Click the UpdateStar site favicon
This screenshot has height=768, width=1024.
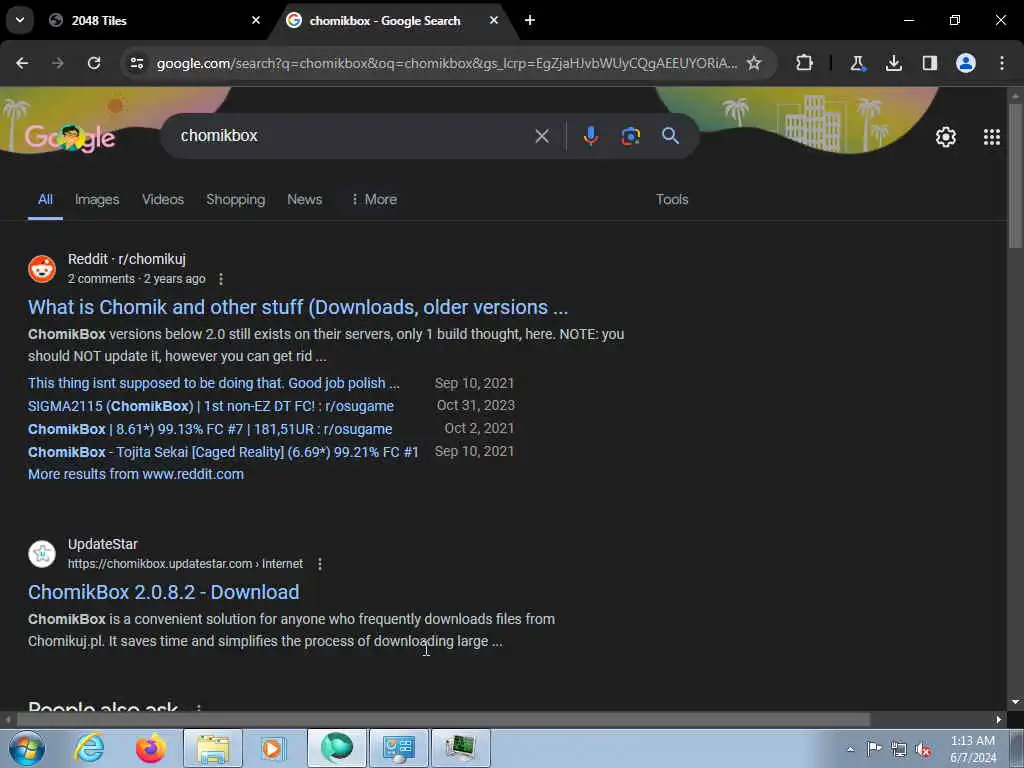[42, 554]
